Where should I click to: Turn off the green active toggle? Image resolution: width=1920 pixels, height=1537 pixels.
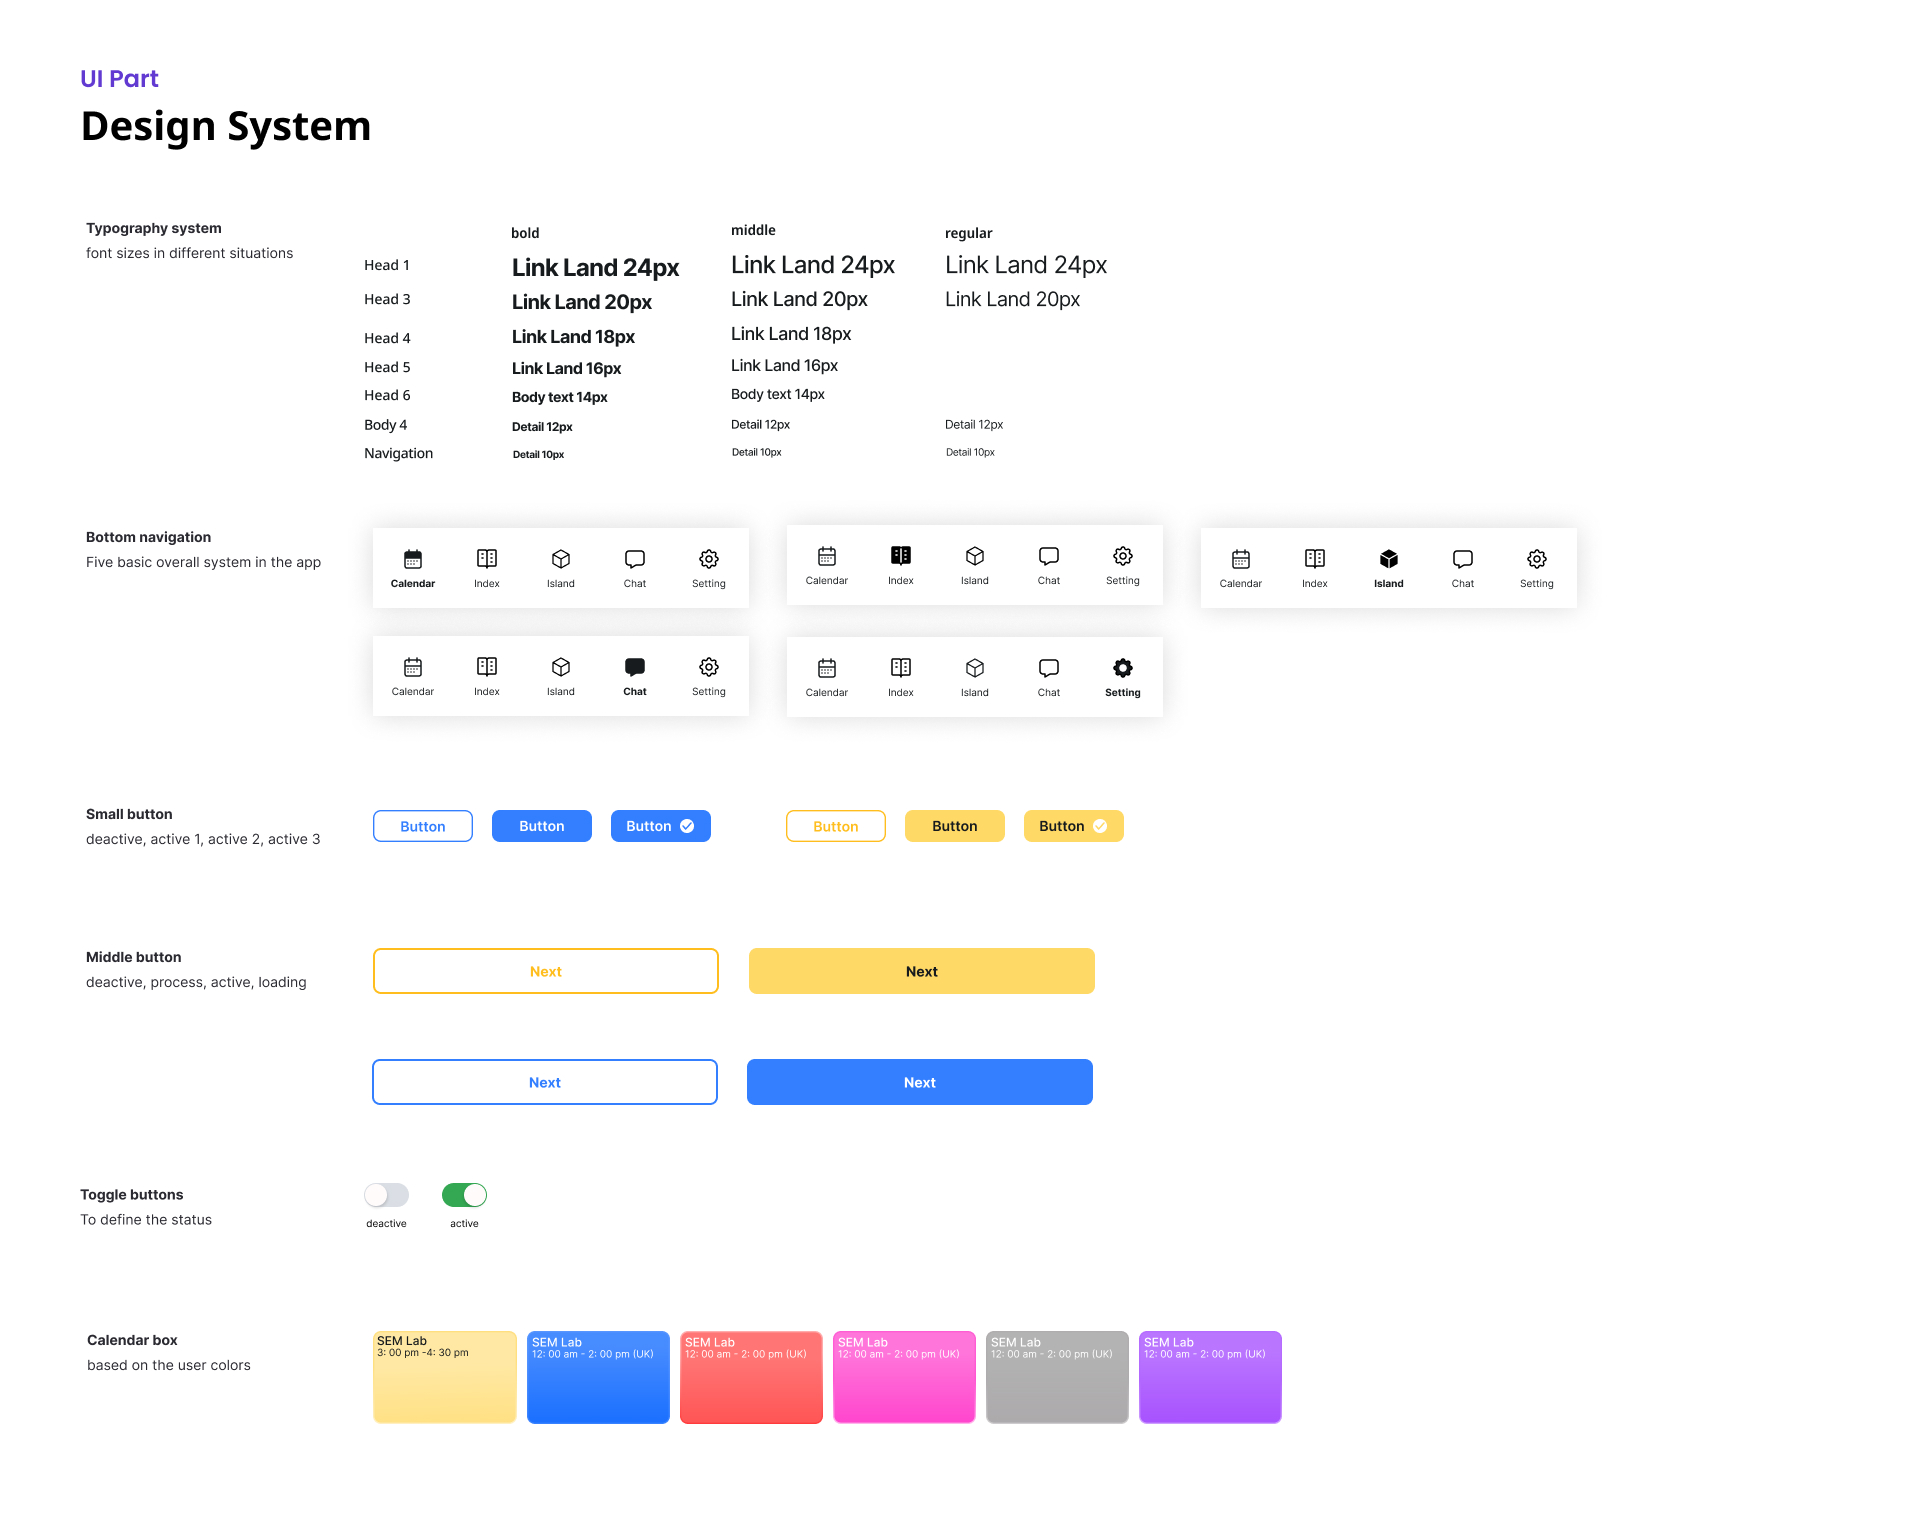tap(464, 1195)
